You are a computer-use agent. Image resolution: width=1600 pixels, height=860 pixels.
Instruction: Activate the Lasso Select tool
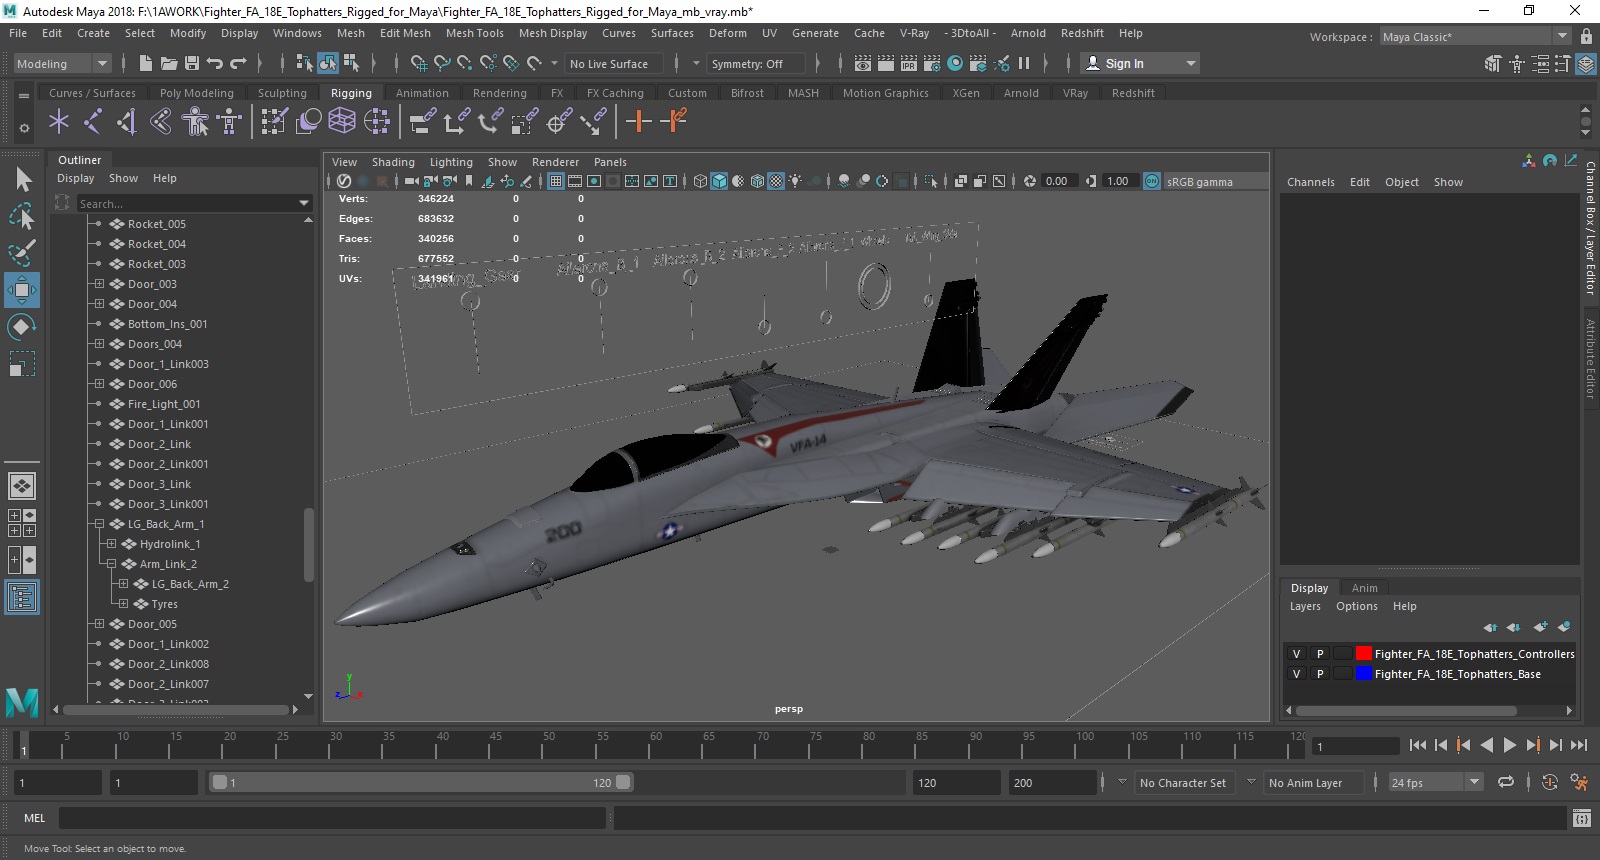tap(22, 216)
